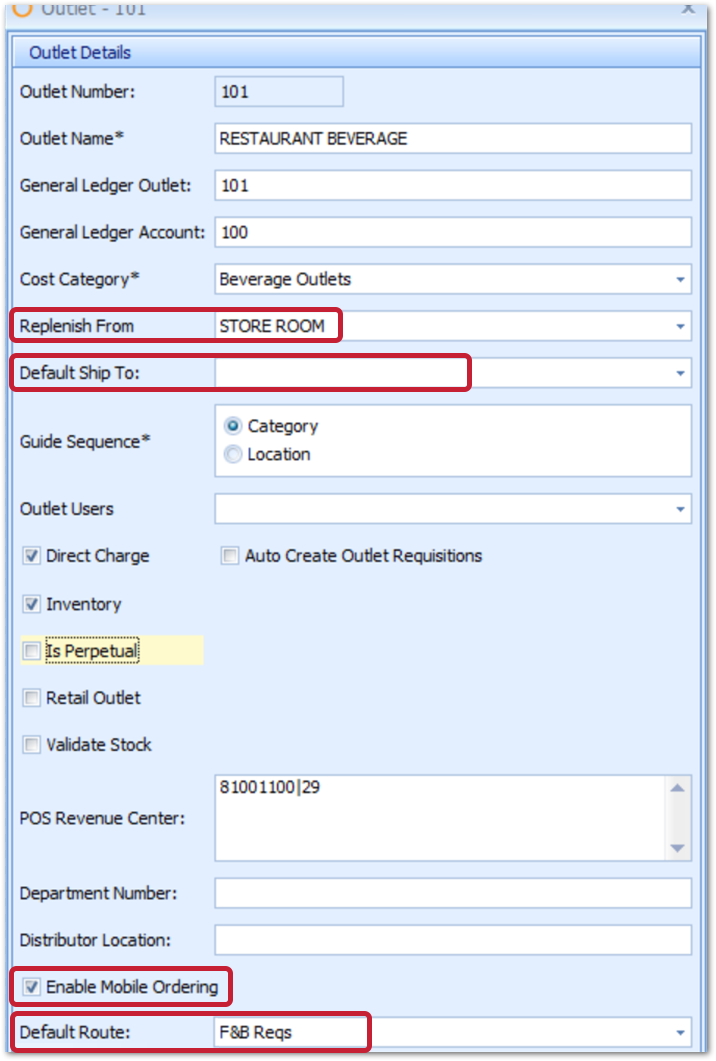Check Auto Create Outlet Requisitions
716x1061 pixels.
tap(227, 555)
